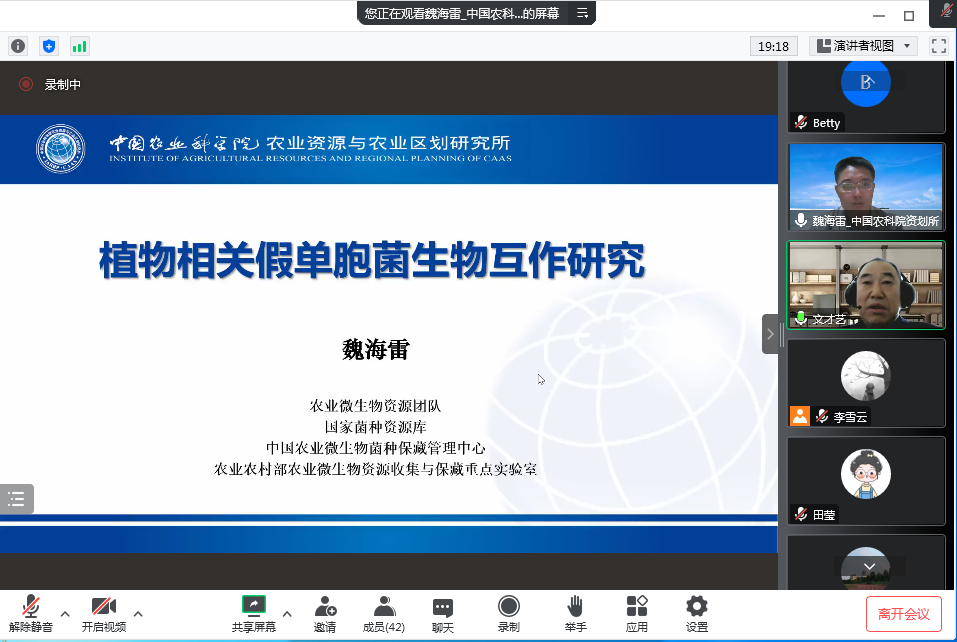Turn on camera with 开启视频
The width and height of the screenshot is (957, 642).
point(104,613)
